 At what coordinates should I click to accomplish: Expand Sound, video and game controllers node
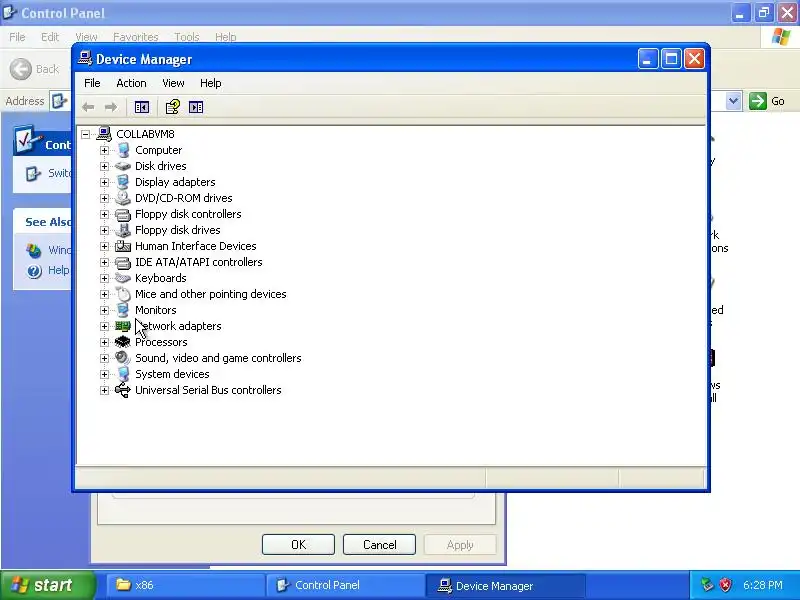pyautogui.click(x=104, y=358)
